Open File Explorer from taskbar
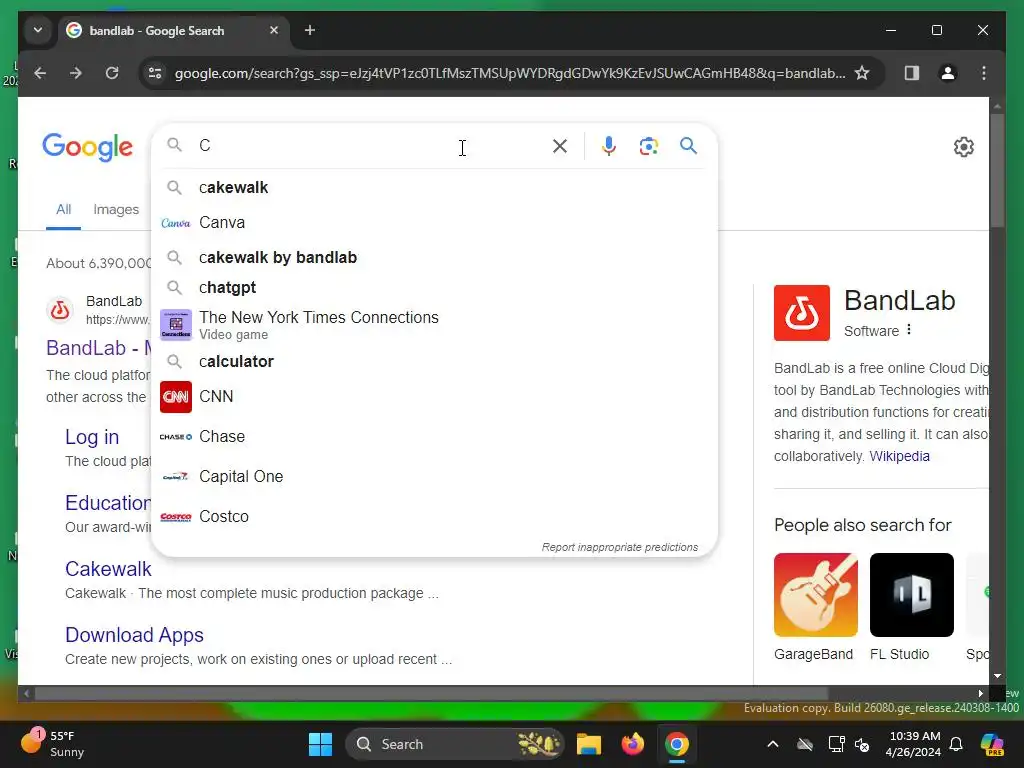This screenshot has height=768, width=1024. tap(588, 744)
